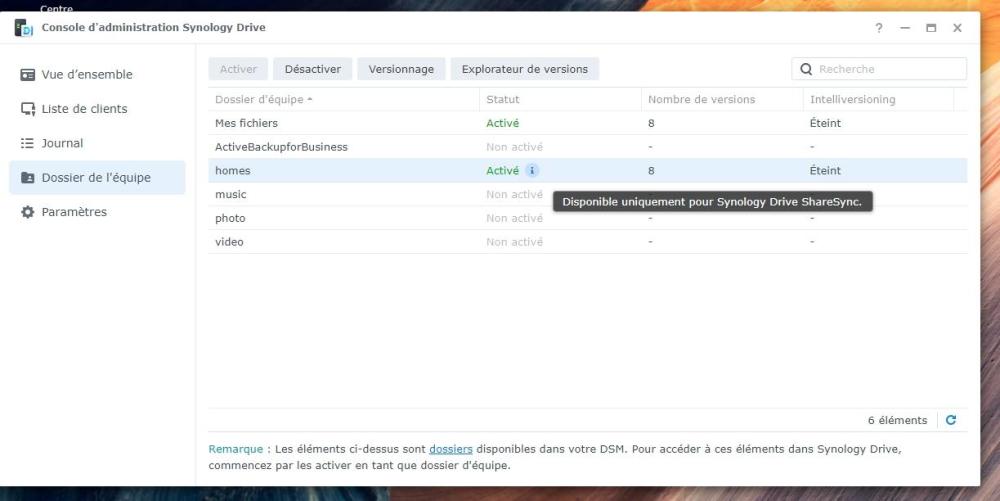Select the music folder row
The height and width of the screenshot is (501, 1000).
coord(587,194)
